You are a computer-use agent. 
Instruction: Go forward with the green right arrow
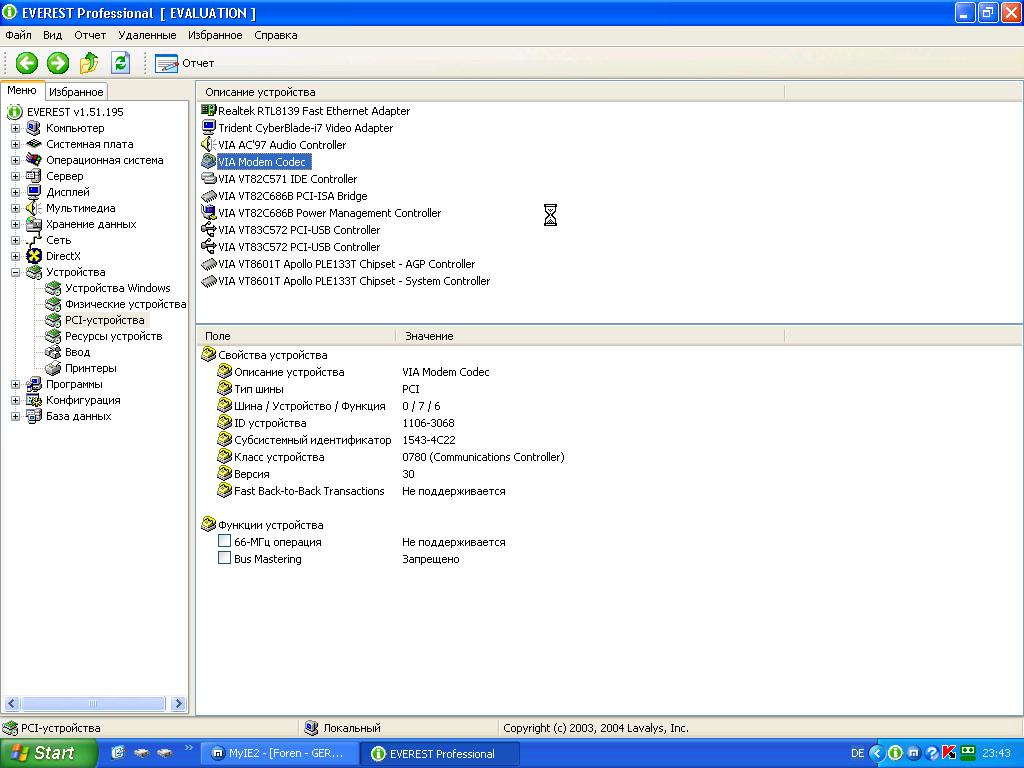pos(57,63)
